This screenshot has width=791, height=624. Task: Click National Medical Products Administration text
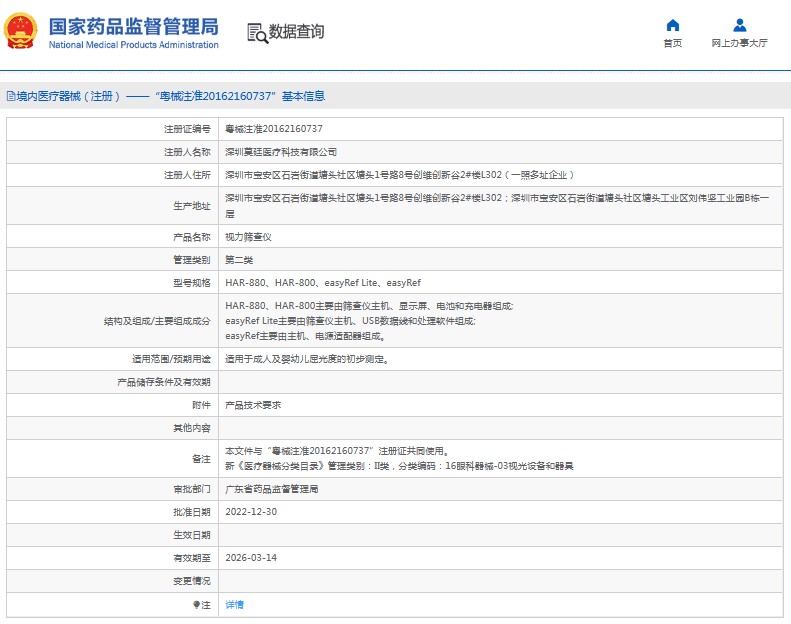point(134,45)
